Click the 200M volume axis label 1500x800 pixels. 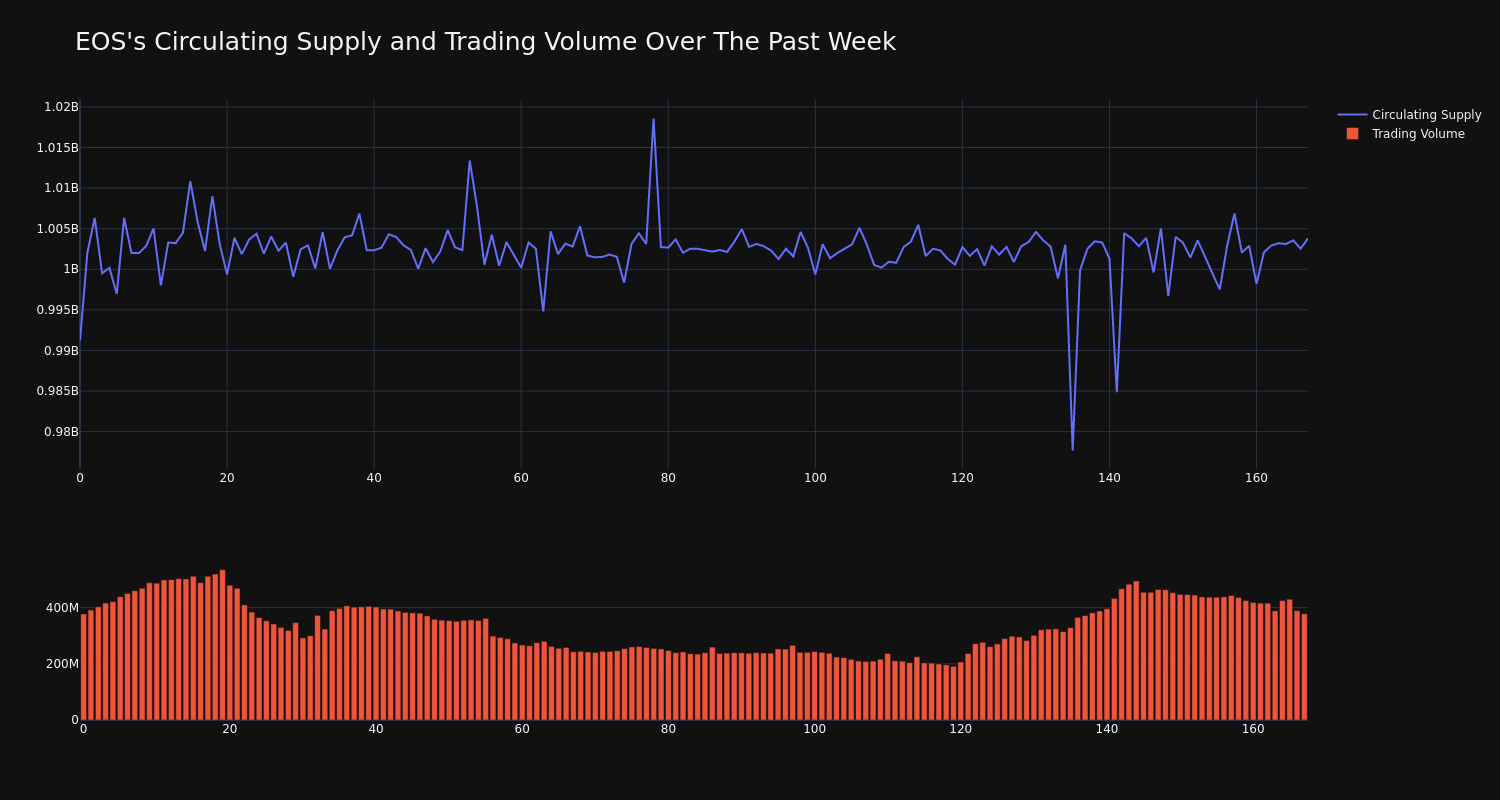tap(62, 664)
